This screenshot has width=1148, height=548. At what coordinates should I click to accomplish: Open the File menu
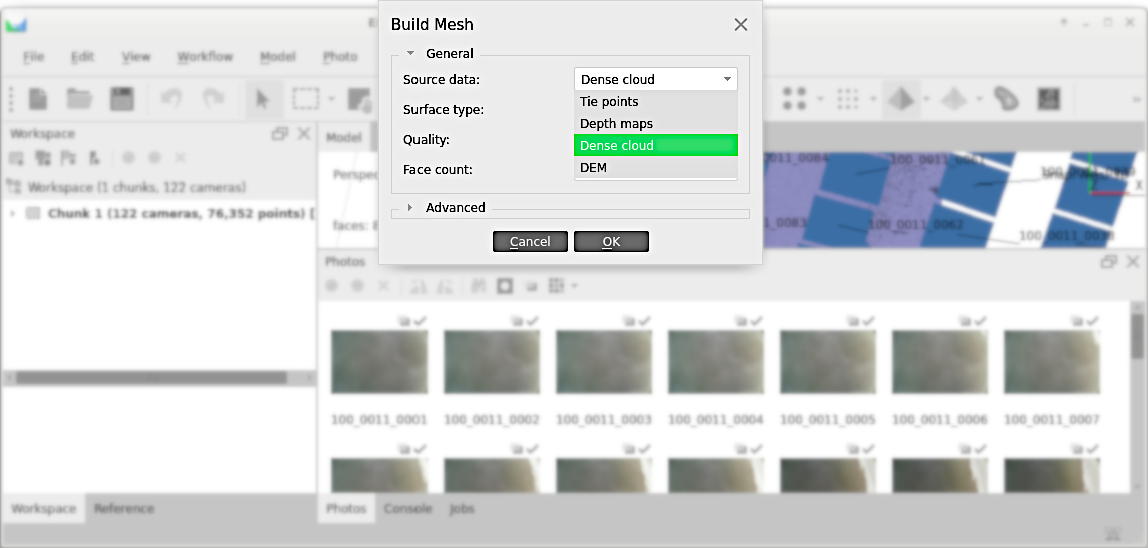pyautogui.click(x=34, y=56)
